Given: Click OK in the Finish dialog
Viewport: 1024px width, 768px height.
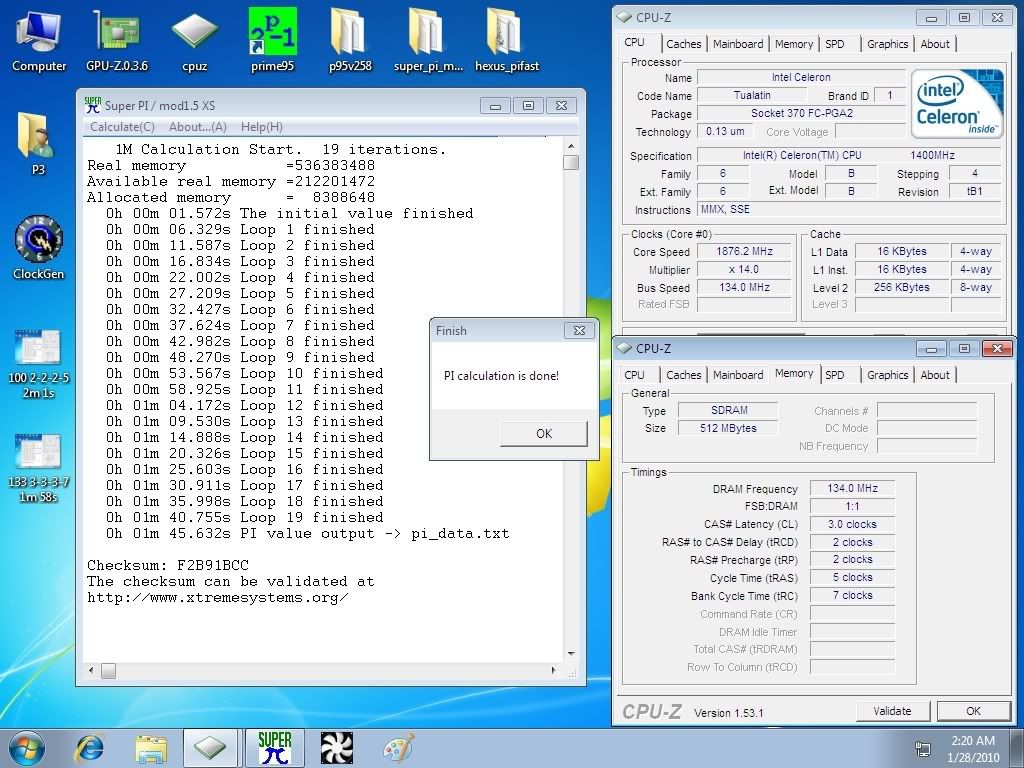Looking at the screenshot, I should (544, 434).
